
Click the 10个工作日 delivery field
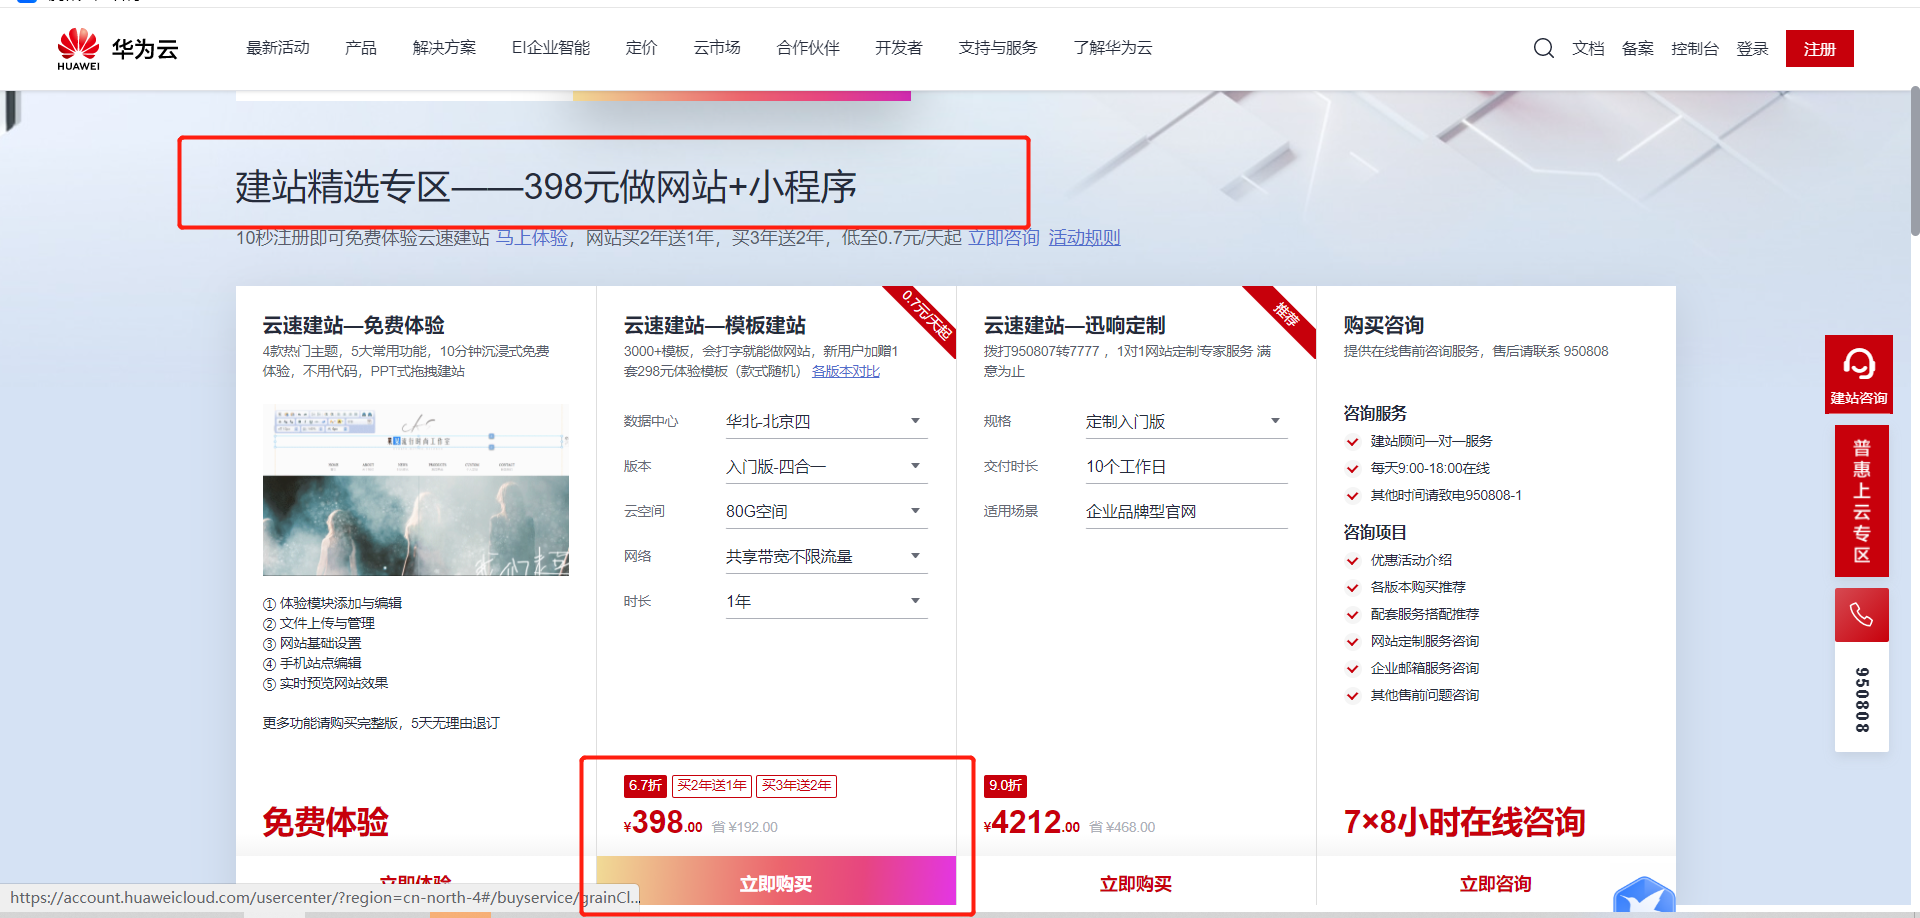click(x=1186, y=466)
